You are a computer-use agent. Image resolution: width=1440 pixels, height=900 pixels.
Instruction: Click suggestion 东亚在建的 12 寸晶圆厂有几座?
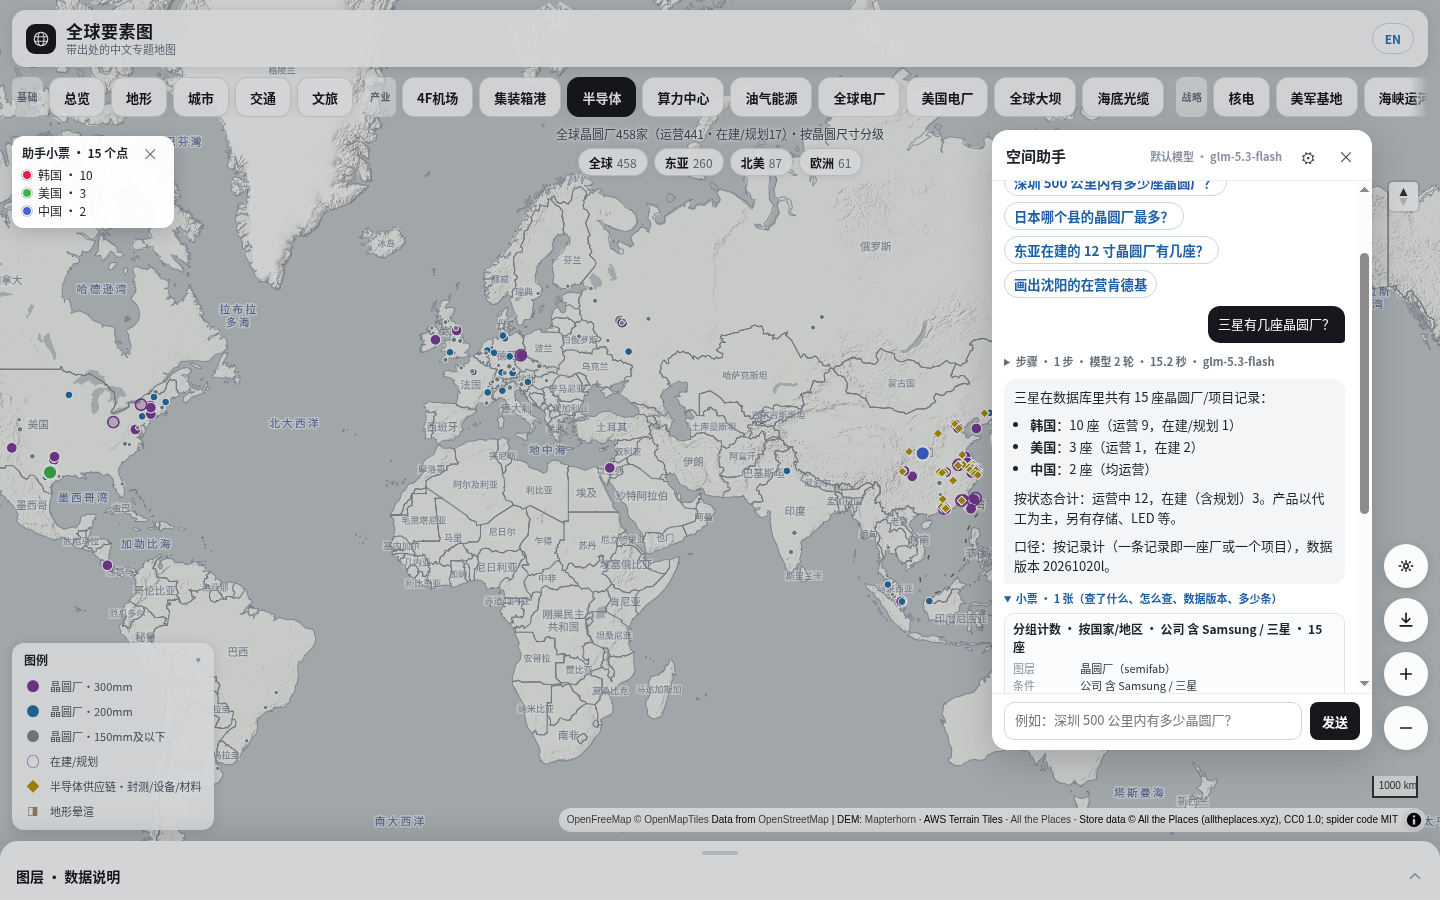1111,251
